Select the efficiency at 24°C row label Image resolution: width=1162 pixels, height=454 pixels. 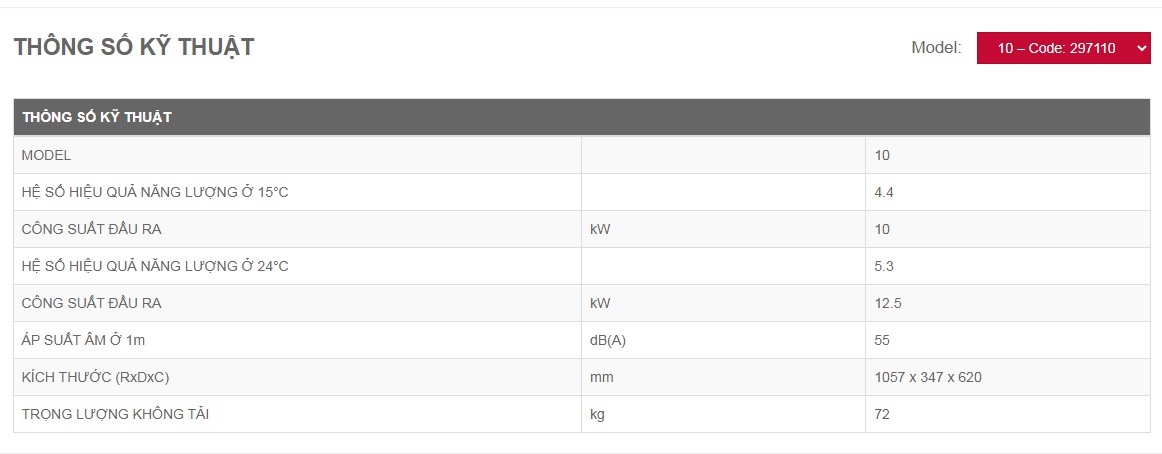tap(155, 267)
